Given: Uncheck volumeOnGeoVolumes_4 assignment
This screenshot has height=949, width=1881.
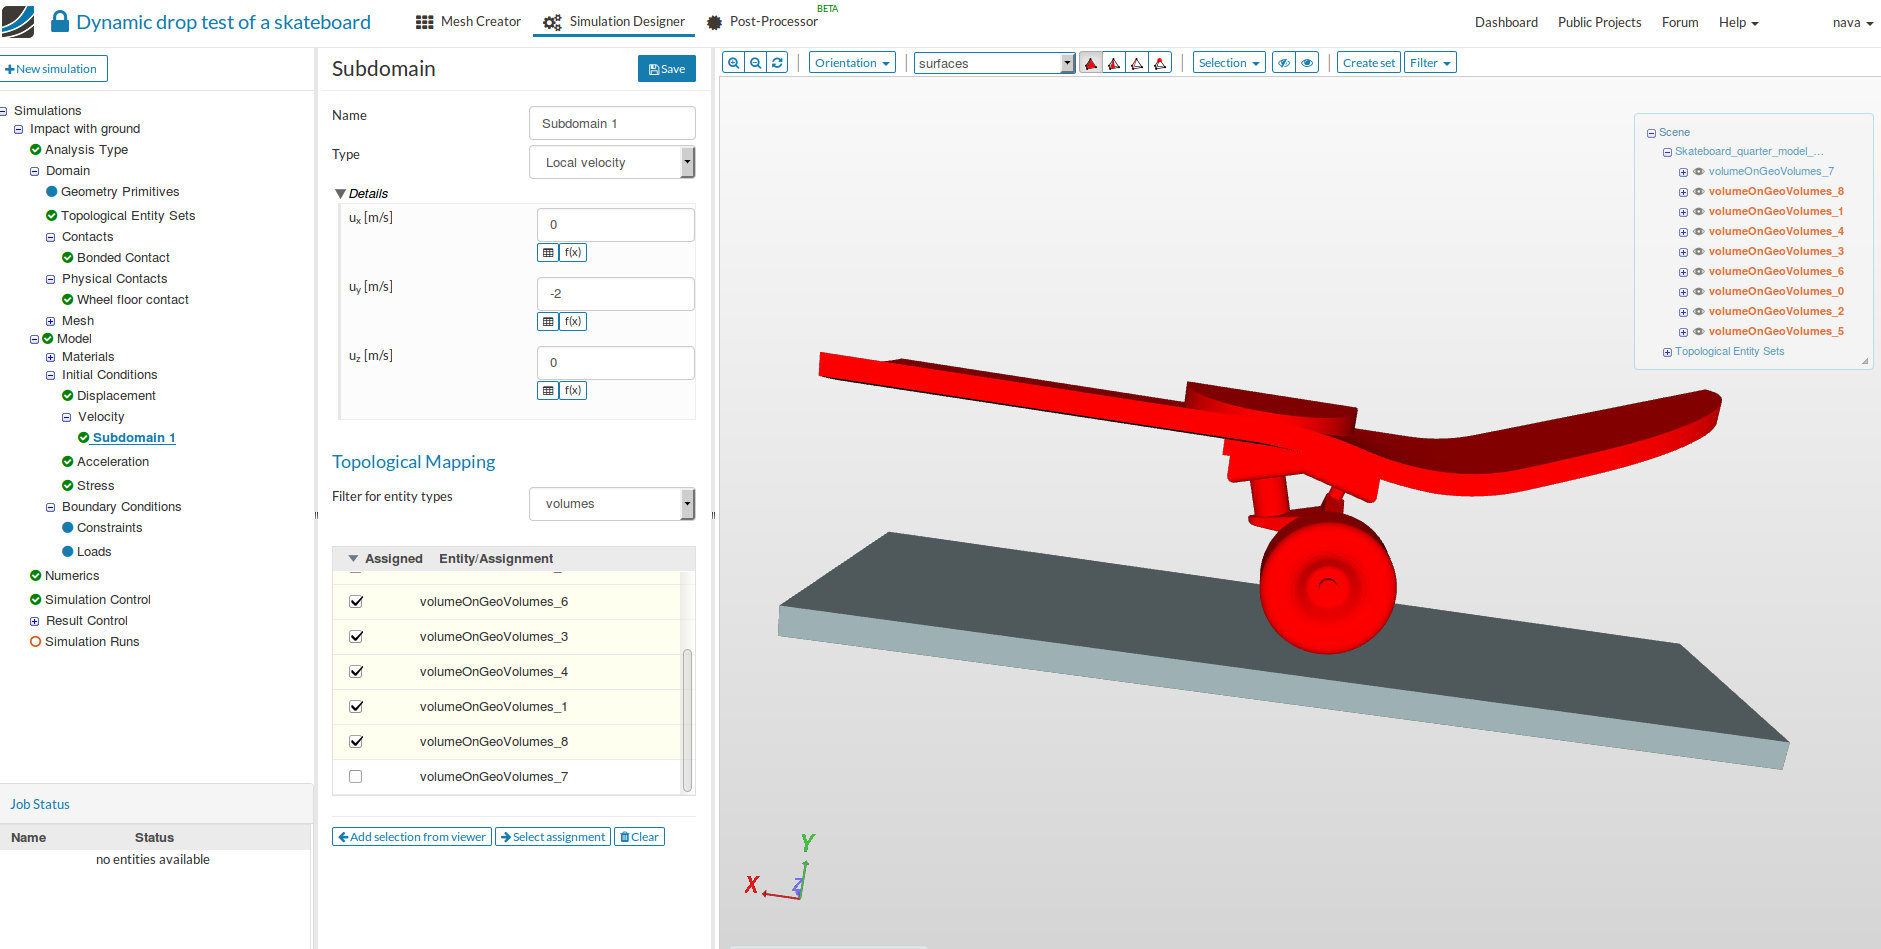Looking at the screenshot, I should [x=356, y=672].
